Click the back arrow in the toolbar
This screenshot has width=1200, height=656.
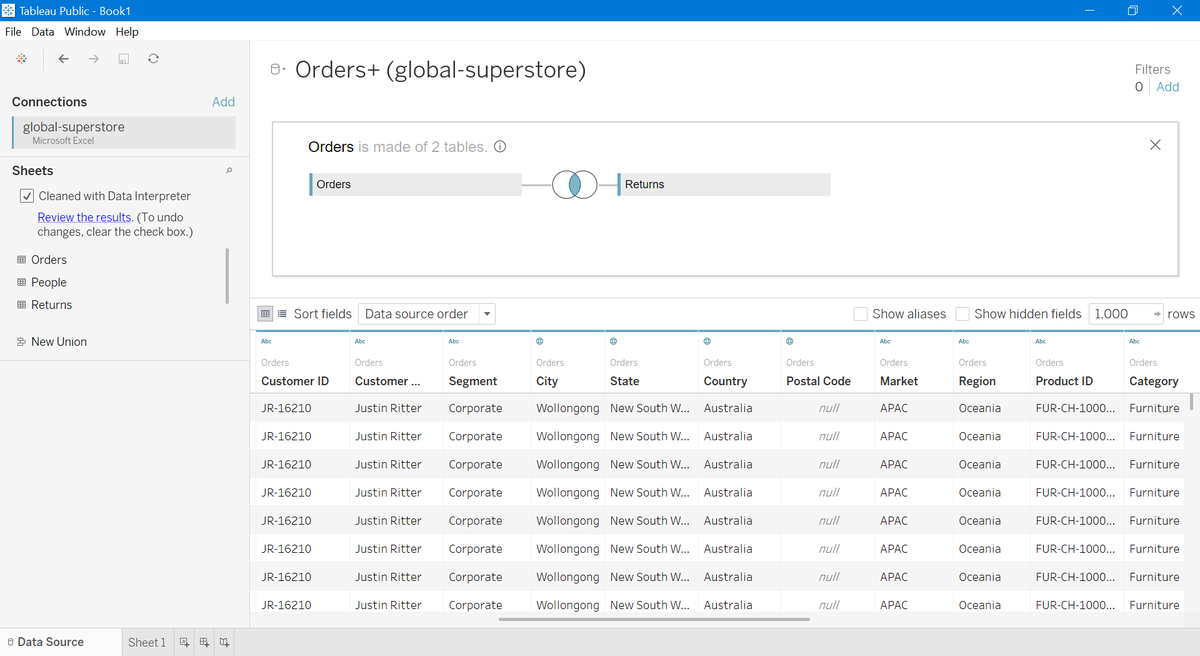tap(63, 59)
